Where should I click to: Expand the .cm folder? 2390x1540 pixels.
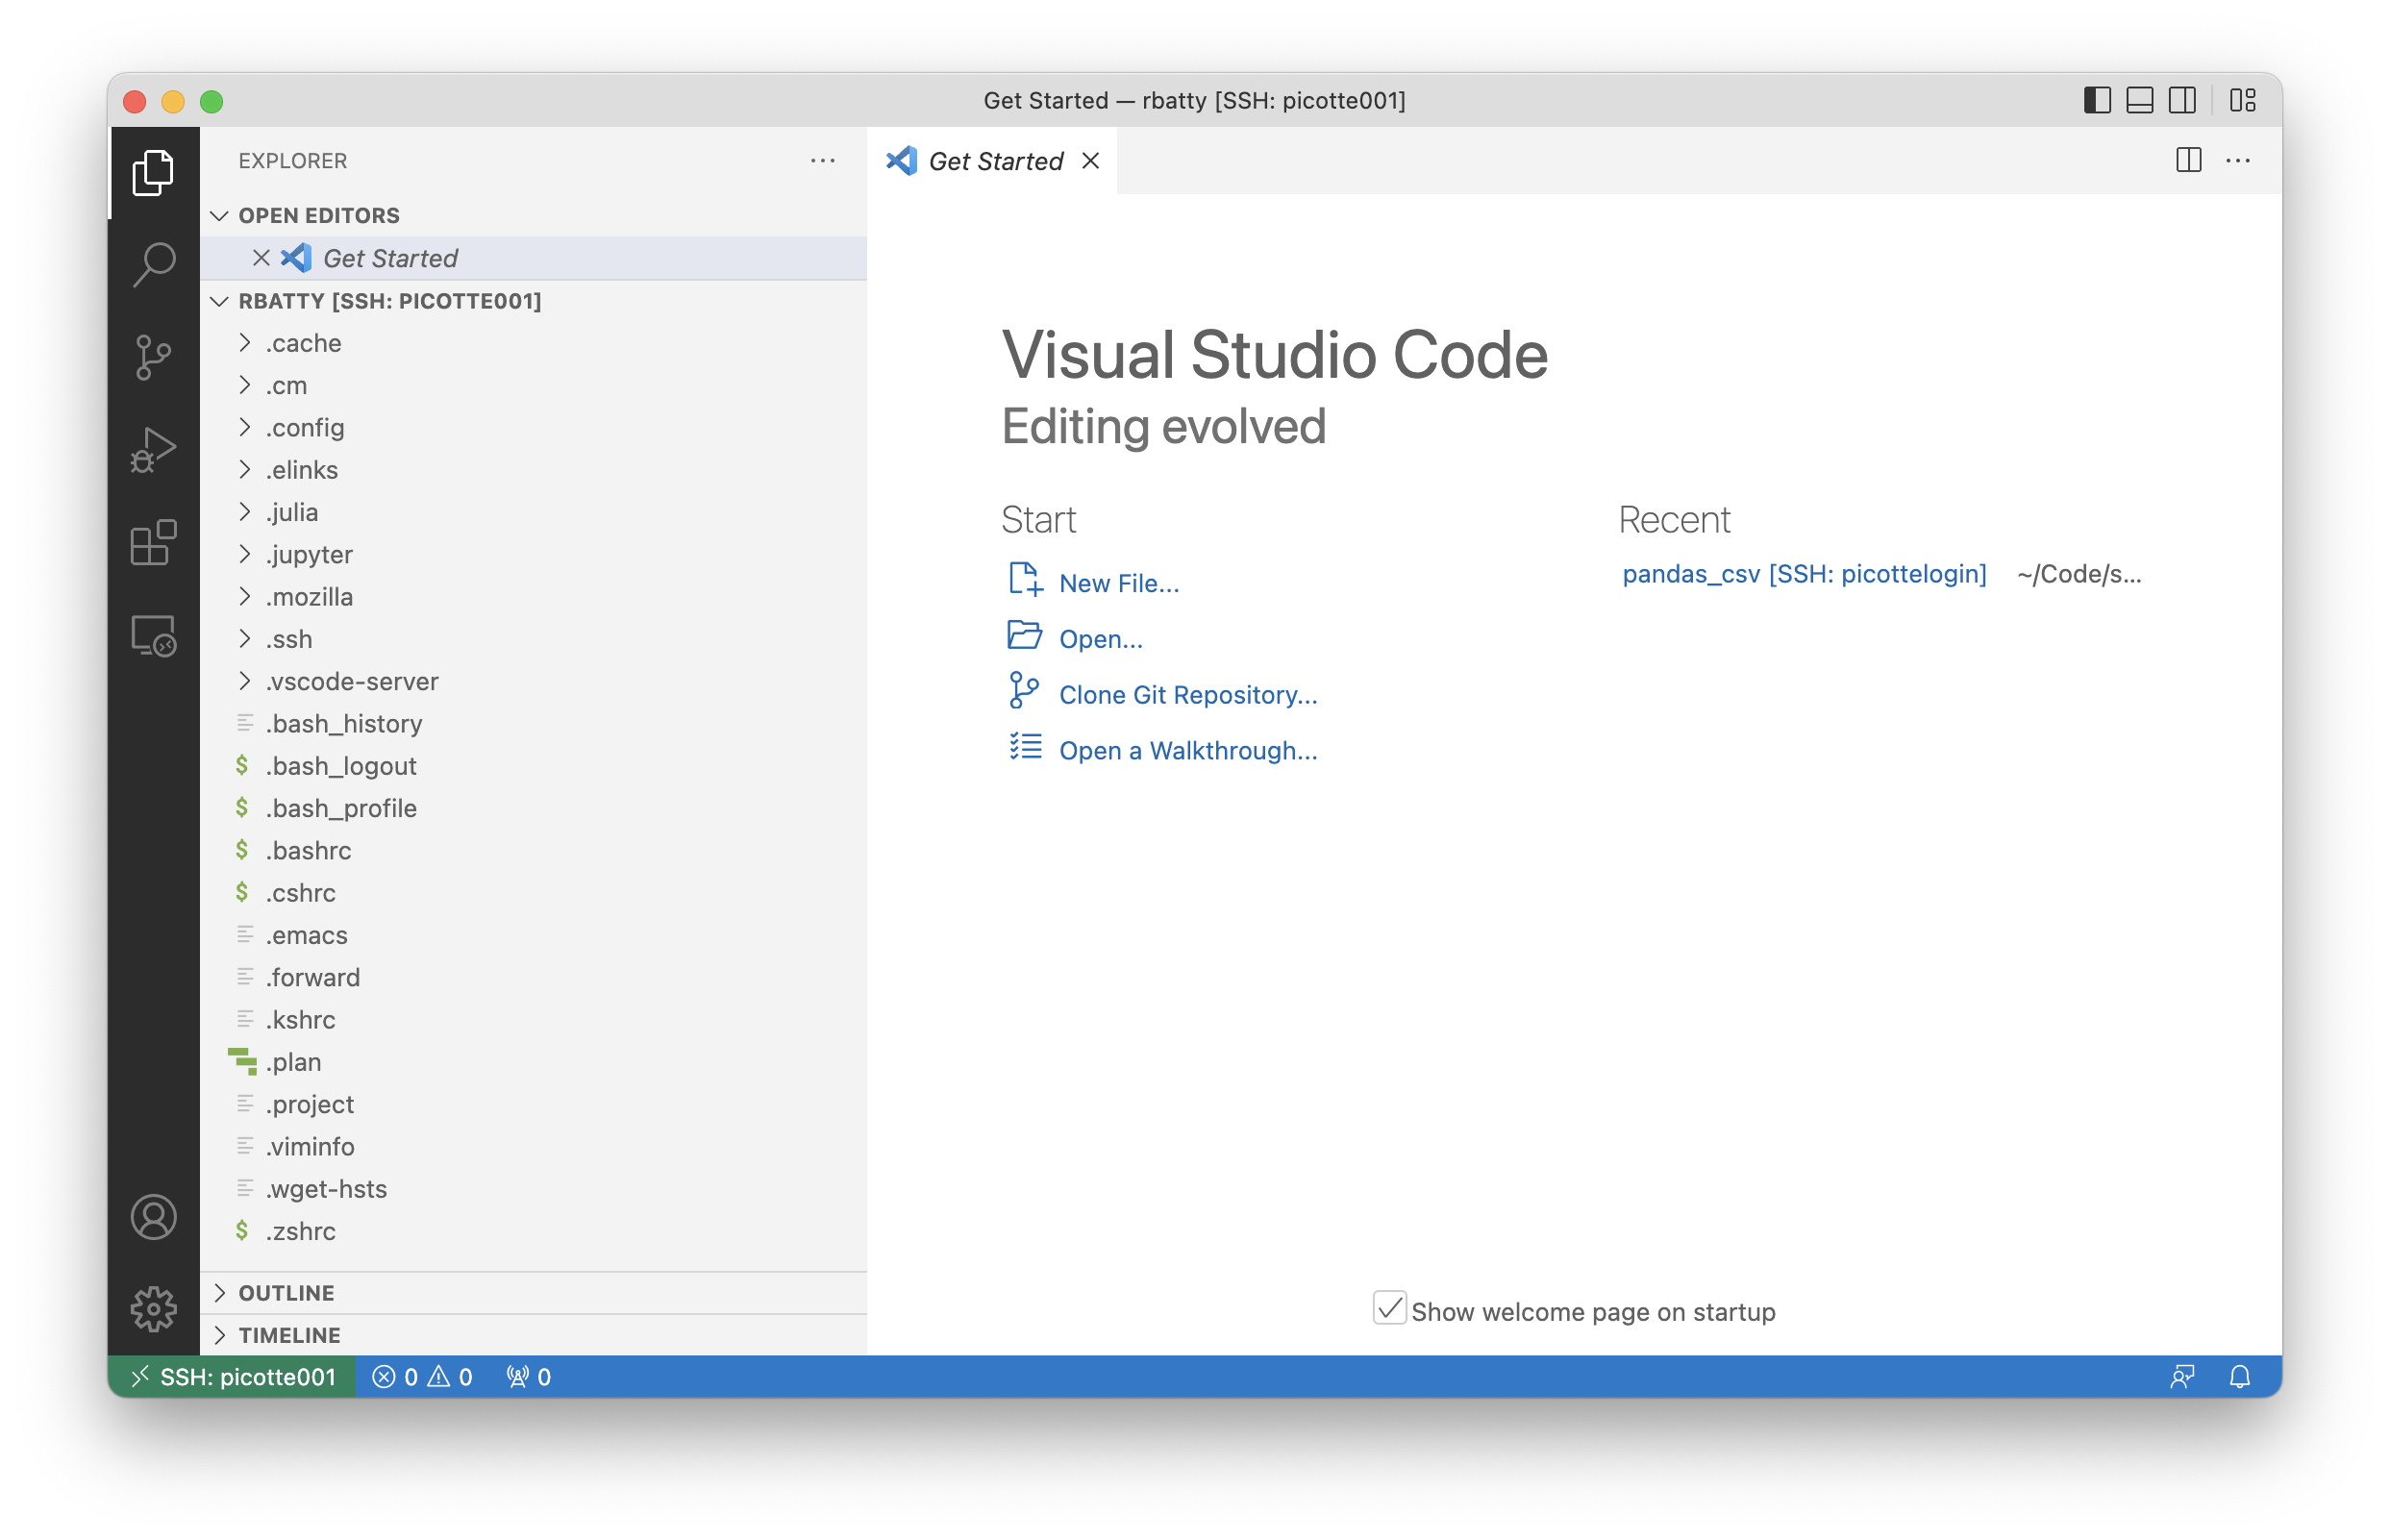click(x=533, y=385)
